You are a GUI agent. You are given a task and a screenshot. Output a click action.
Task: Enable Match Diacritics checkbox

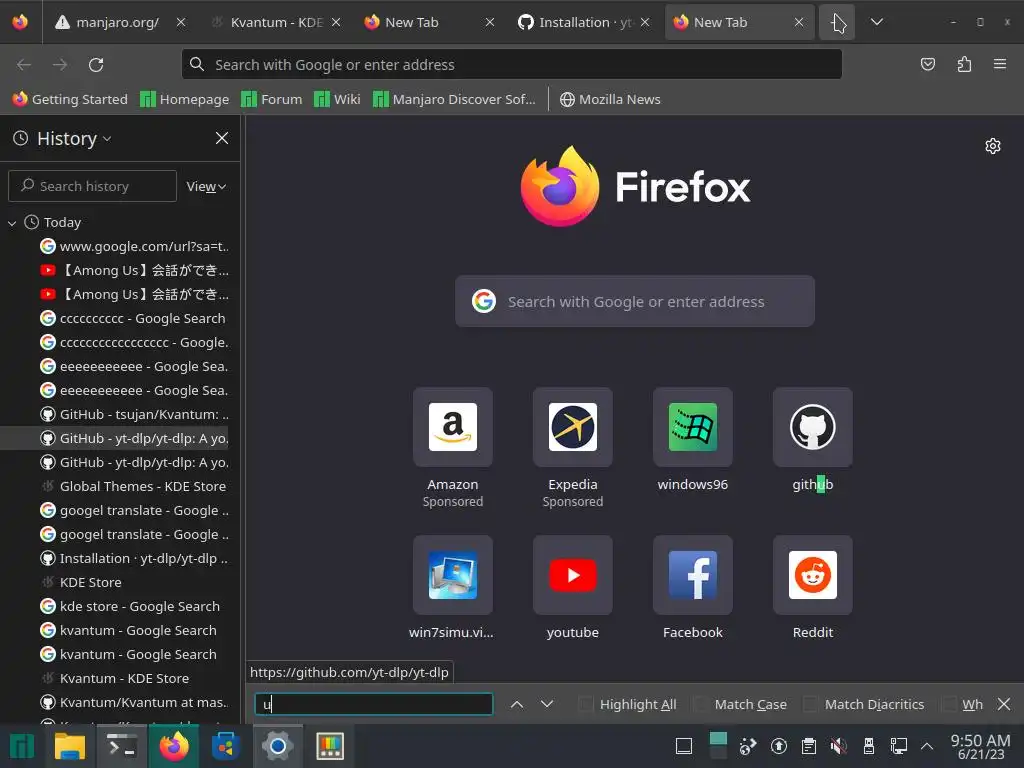(x=810, y=704)
